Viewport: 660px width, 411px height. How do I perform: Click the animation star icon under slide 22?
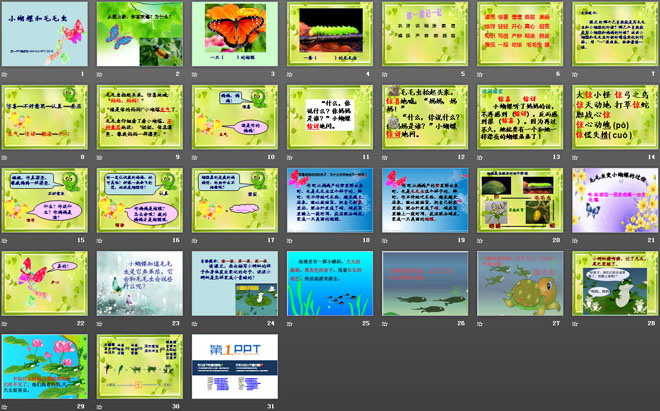tap(4, 324)
